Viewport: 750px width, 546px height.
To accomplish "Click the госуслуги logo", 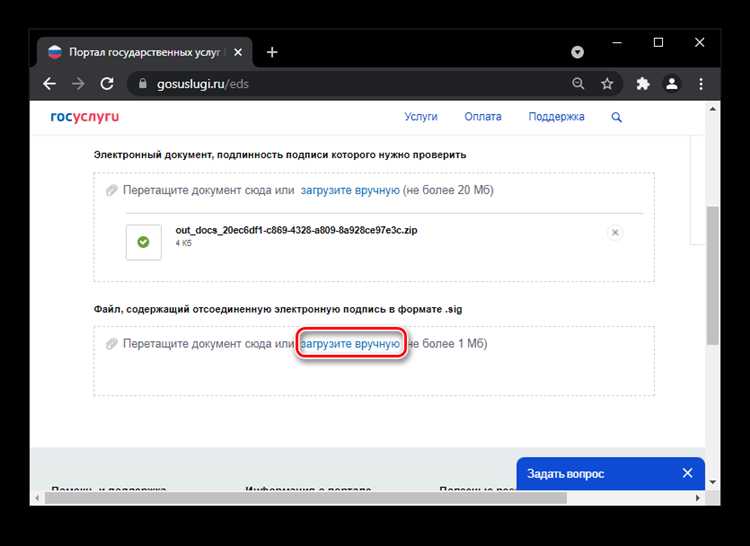I will pyautogui.click(x=85, y=117).
